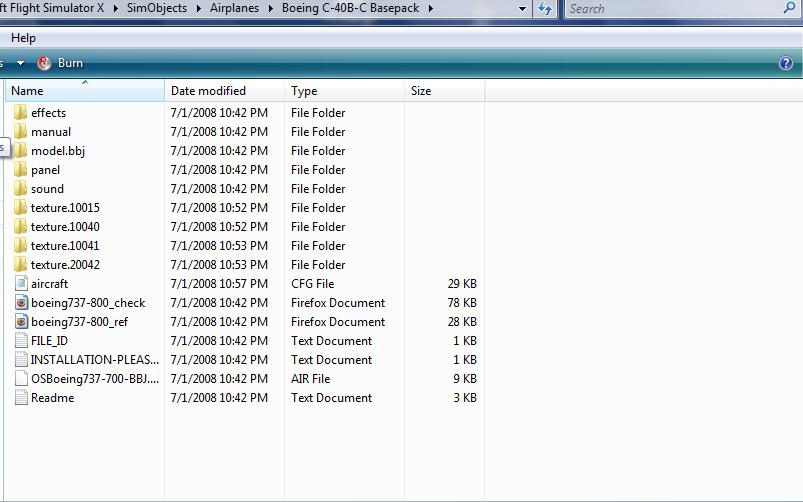Image resolution: width=803 pixels, height=502 pixels.
Task: Open the Help question mark icon
Action: point(786,63)
